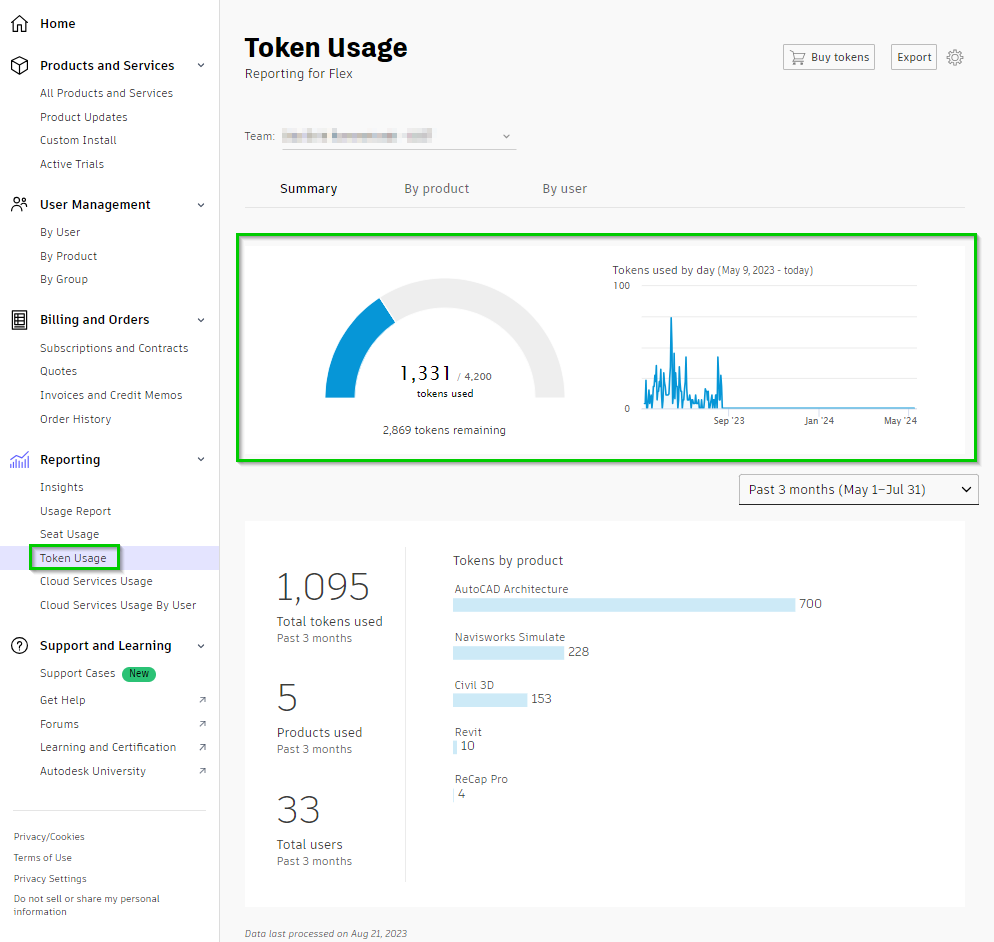Screen dimensions: 994x942
Task: Open the Terms of Use link
Action: (42, 857)
